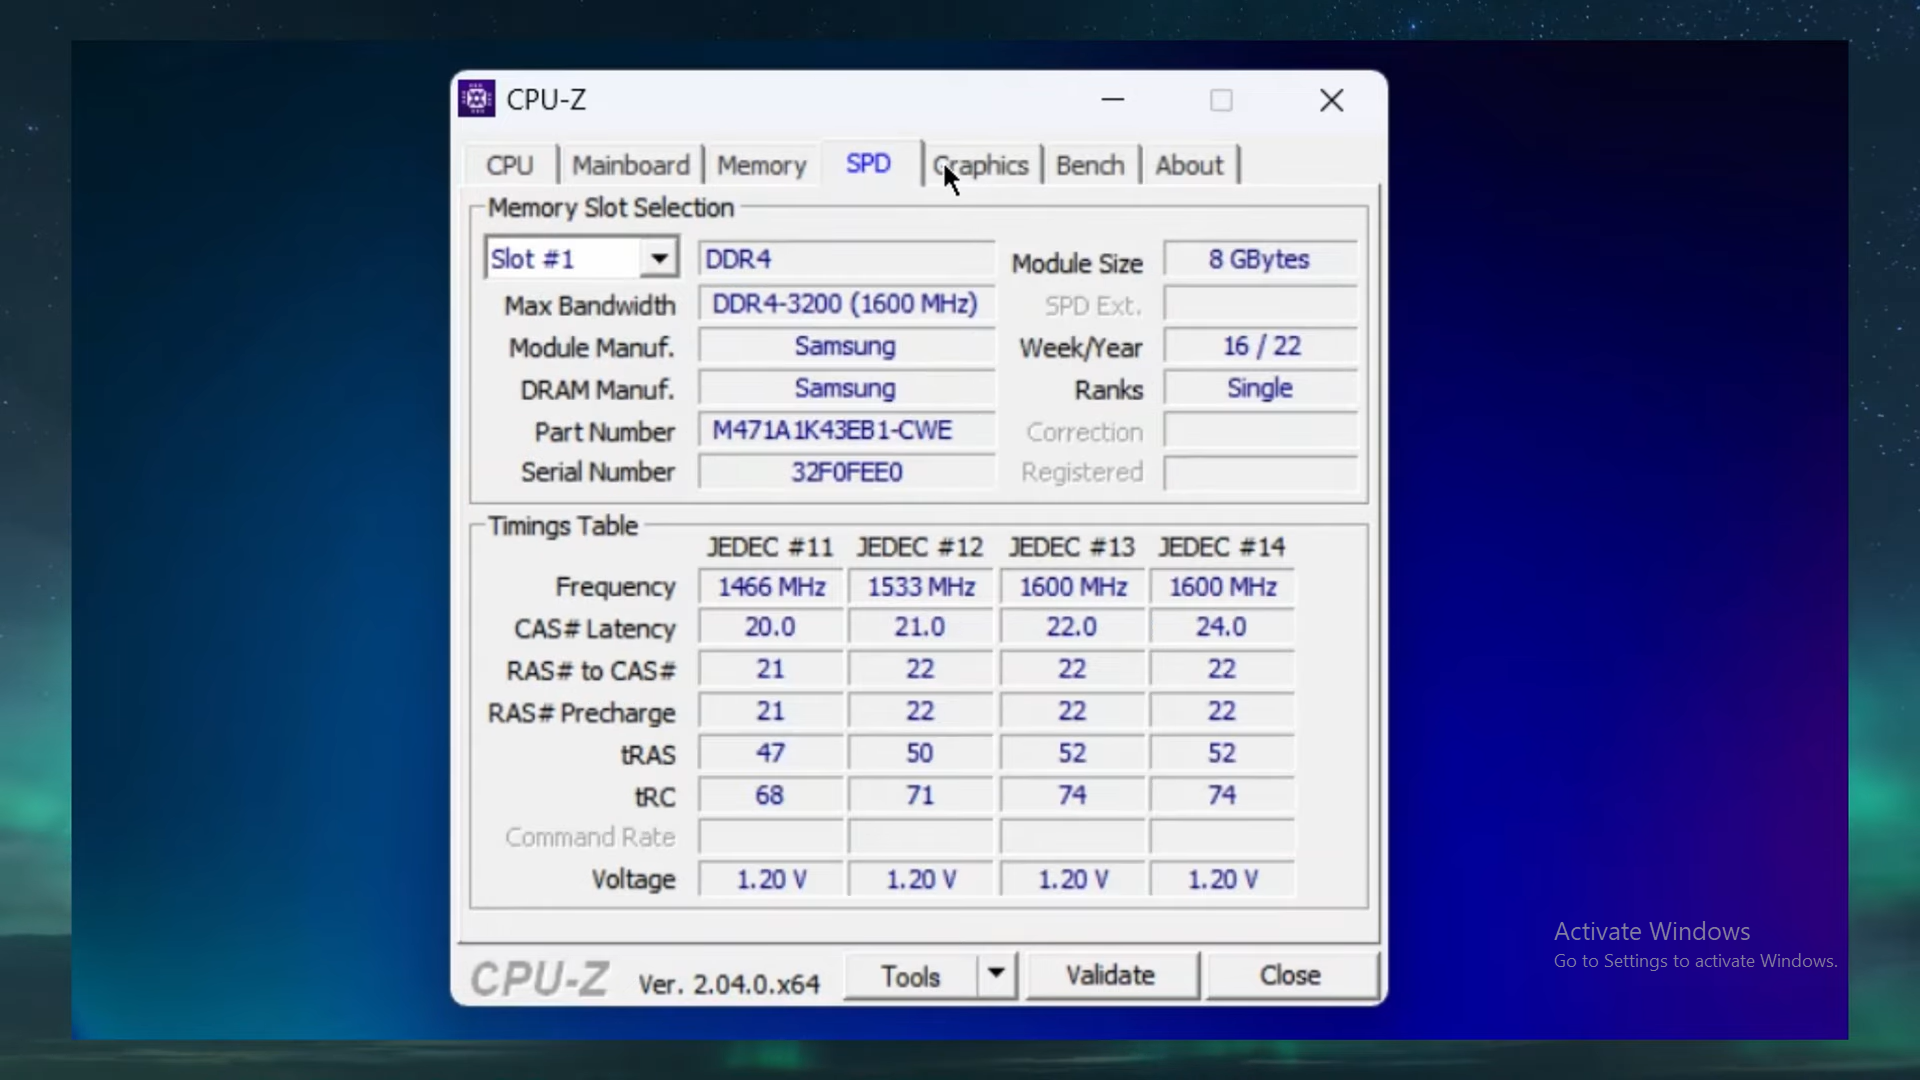
Task: Click the Tools button
Action: [910, 976]
